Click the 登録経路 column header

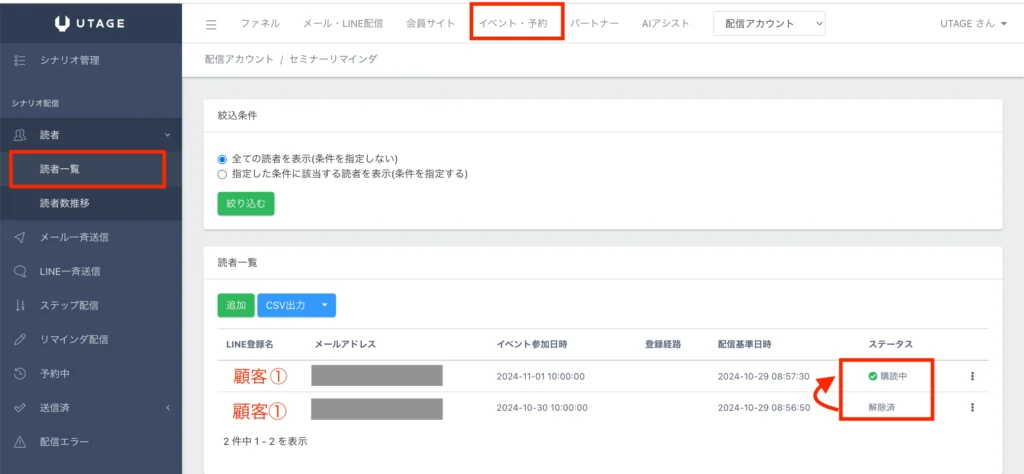pos(663,344)
